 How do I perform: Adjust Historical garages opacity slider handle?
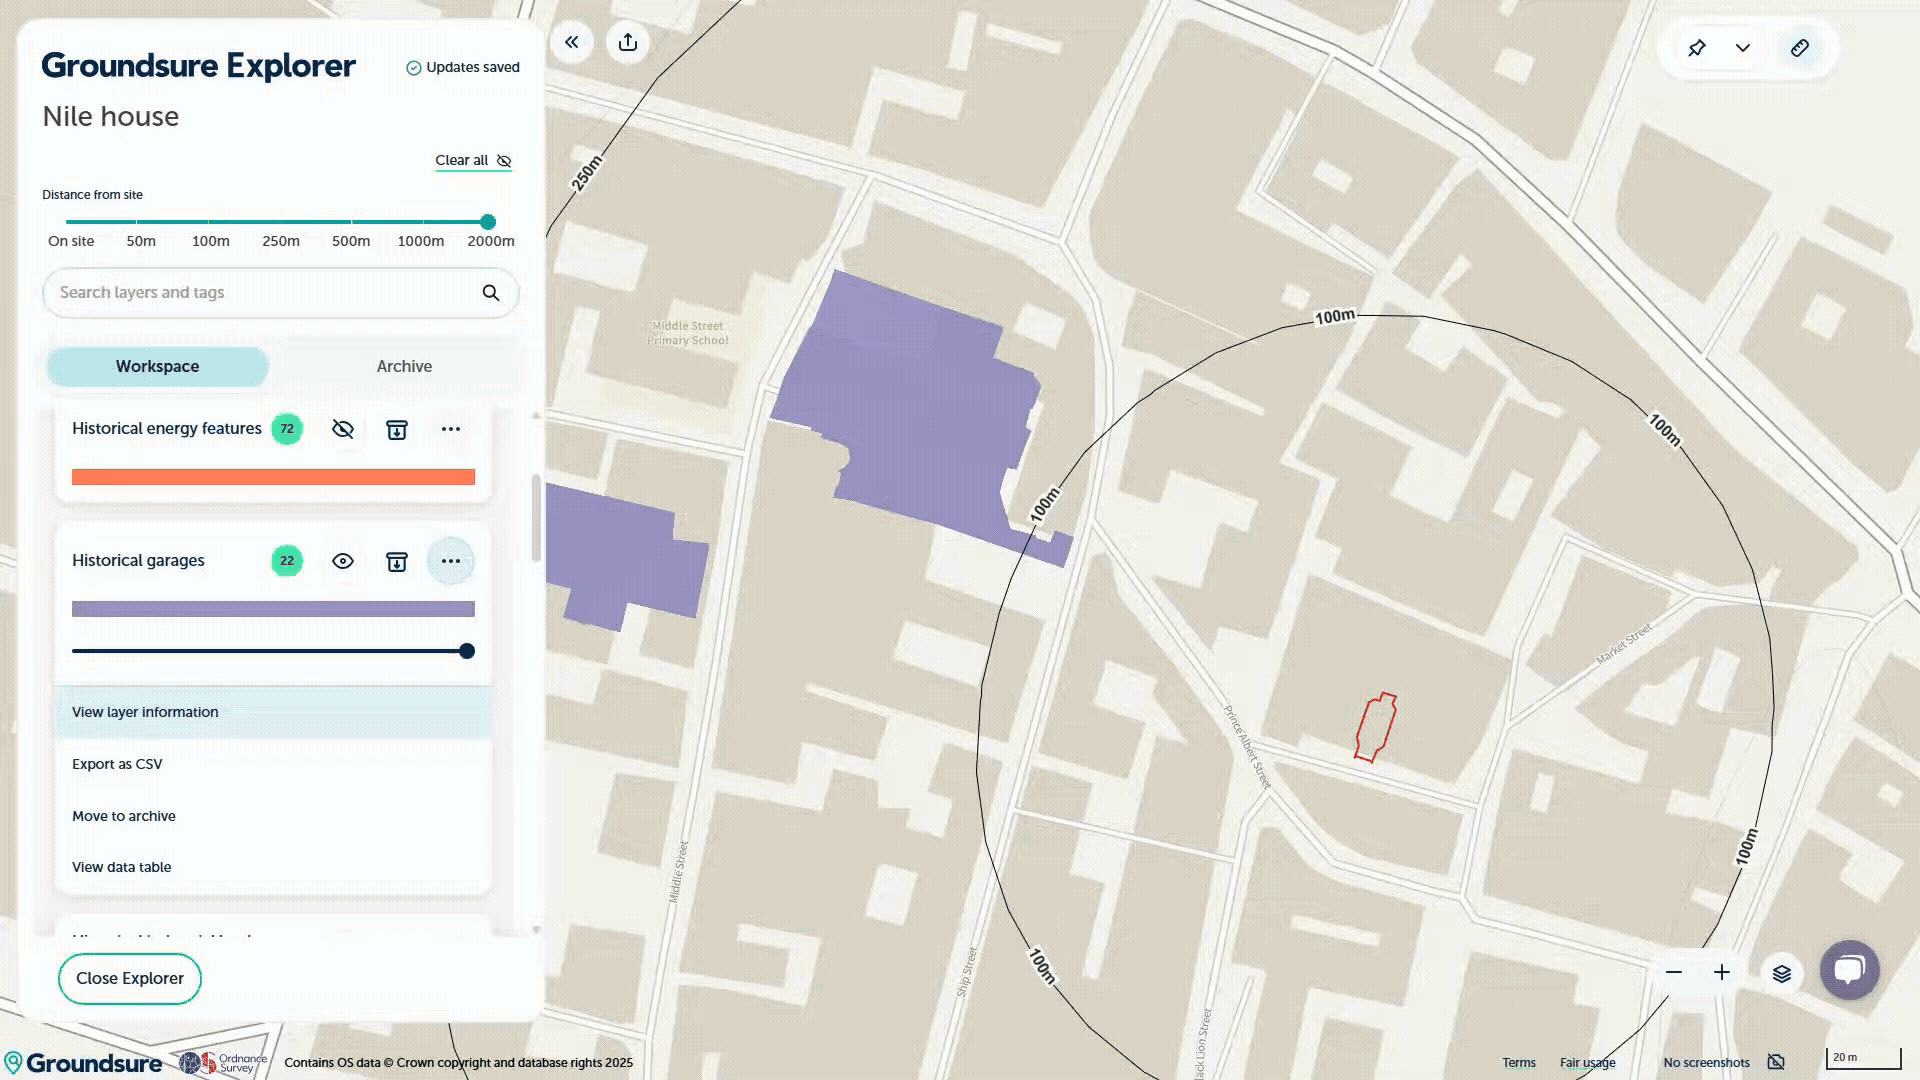click(467, 651)
